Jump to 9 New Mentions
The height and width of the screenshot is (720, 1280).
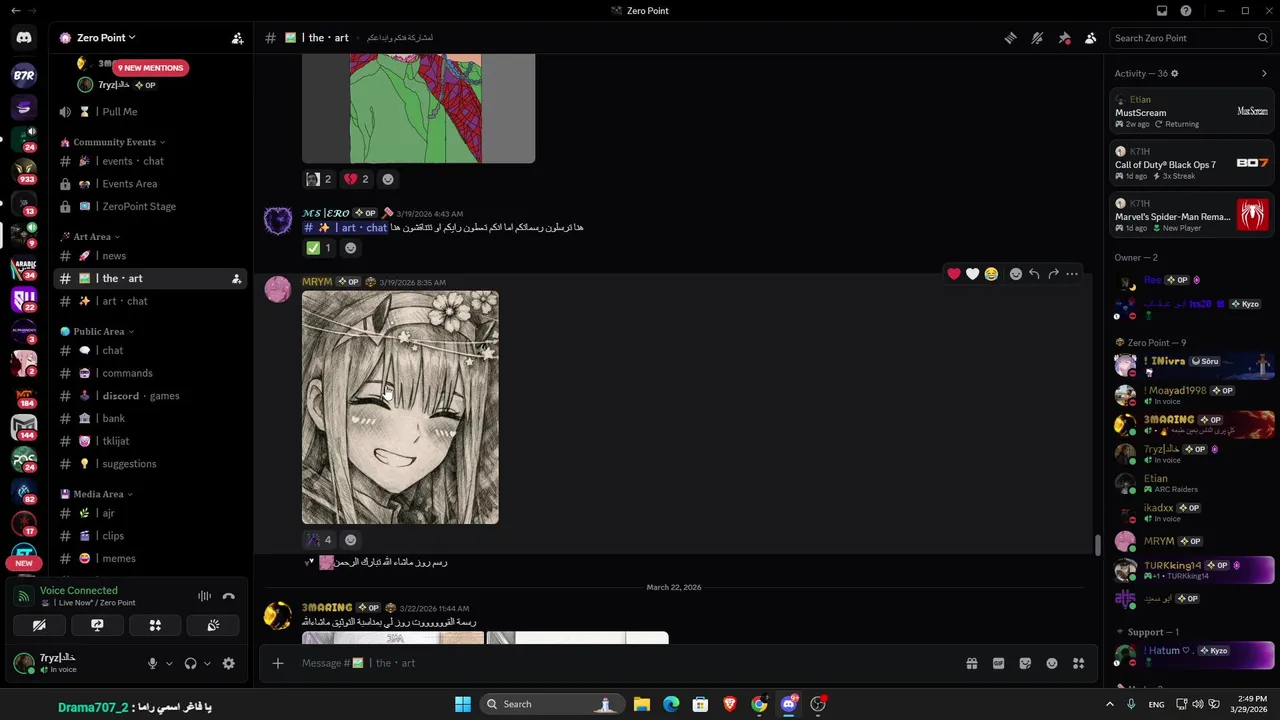point(150,68)
